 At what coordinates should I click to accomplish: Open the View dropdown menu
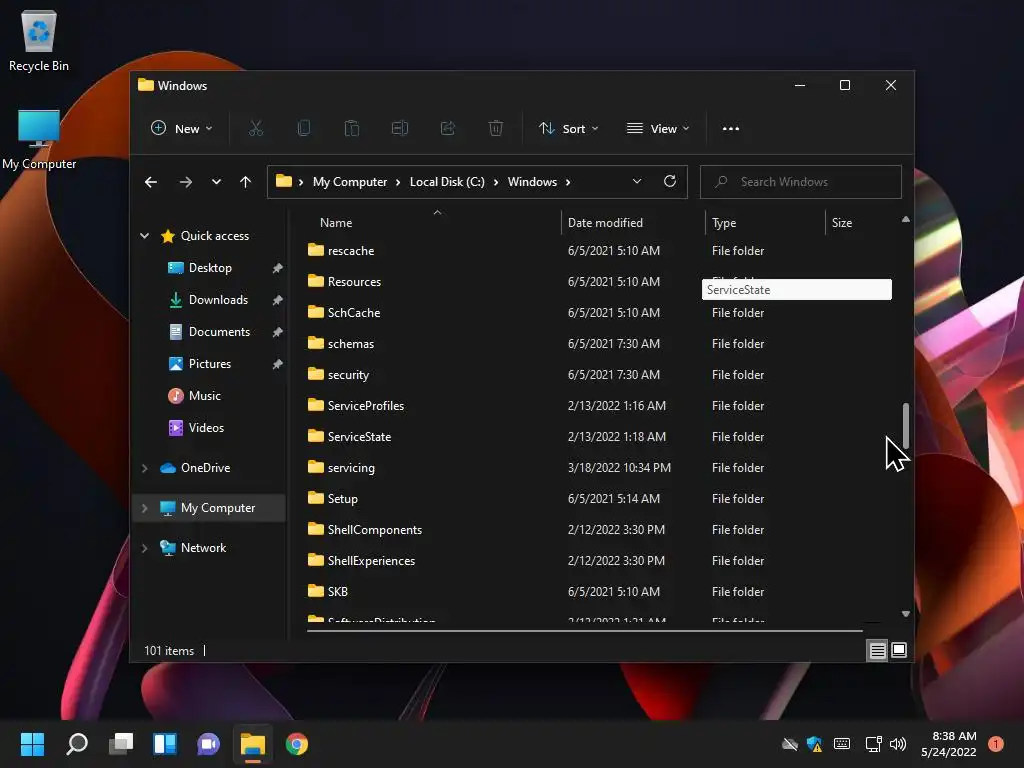click(x=658, y=129)
